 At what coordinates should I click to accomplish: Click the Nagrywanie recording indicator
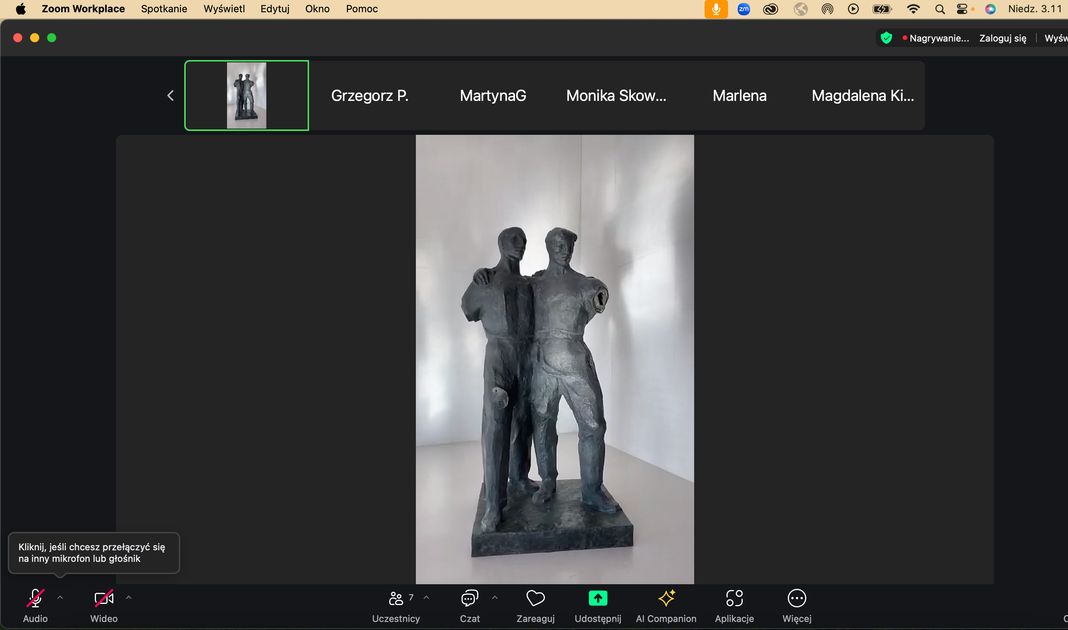[936, 38]
